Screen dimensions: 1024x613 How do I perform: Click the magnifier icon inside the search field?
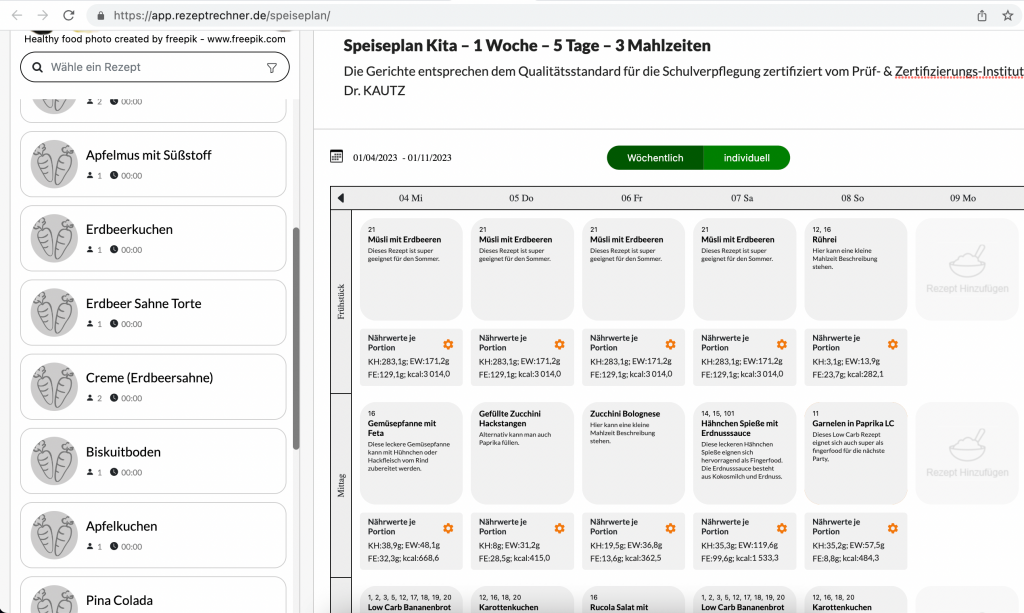[x=35, y=66]
